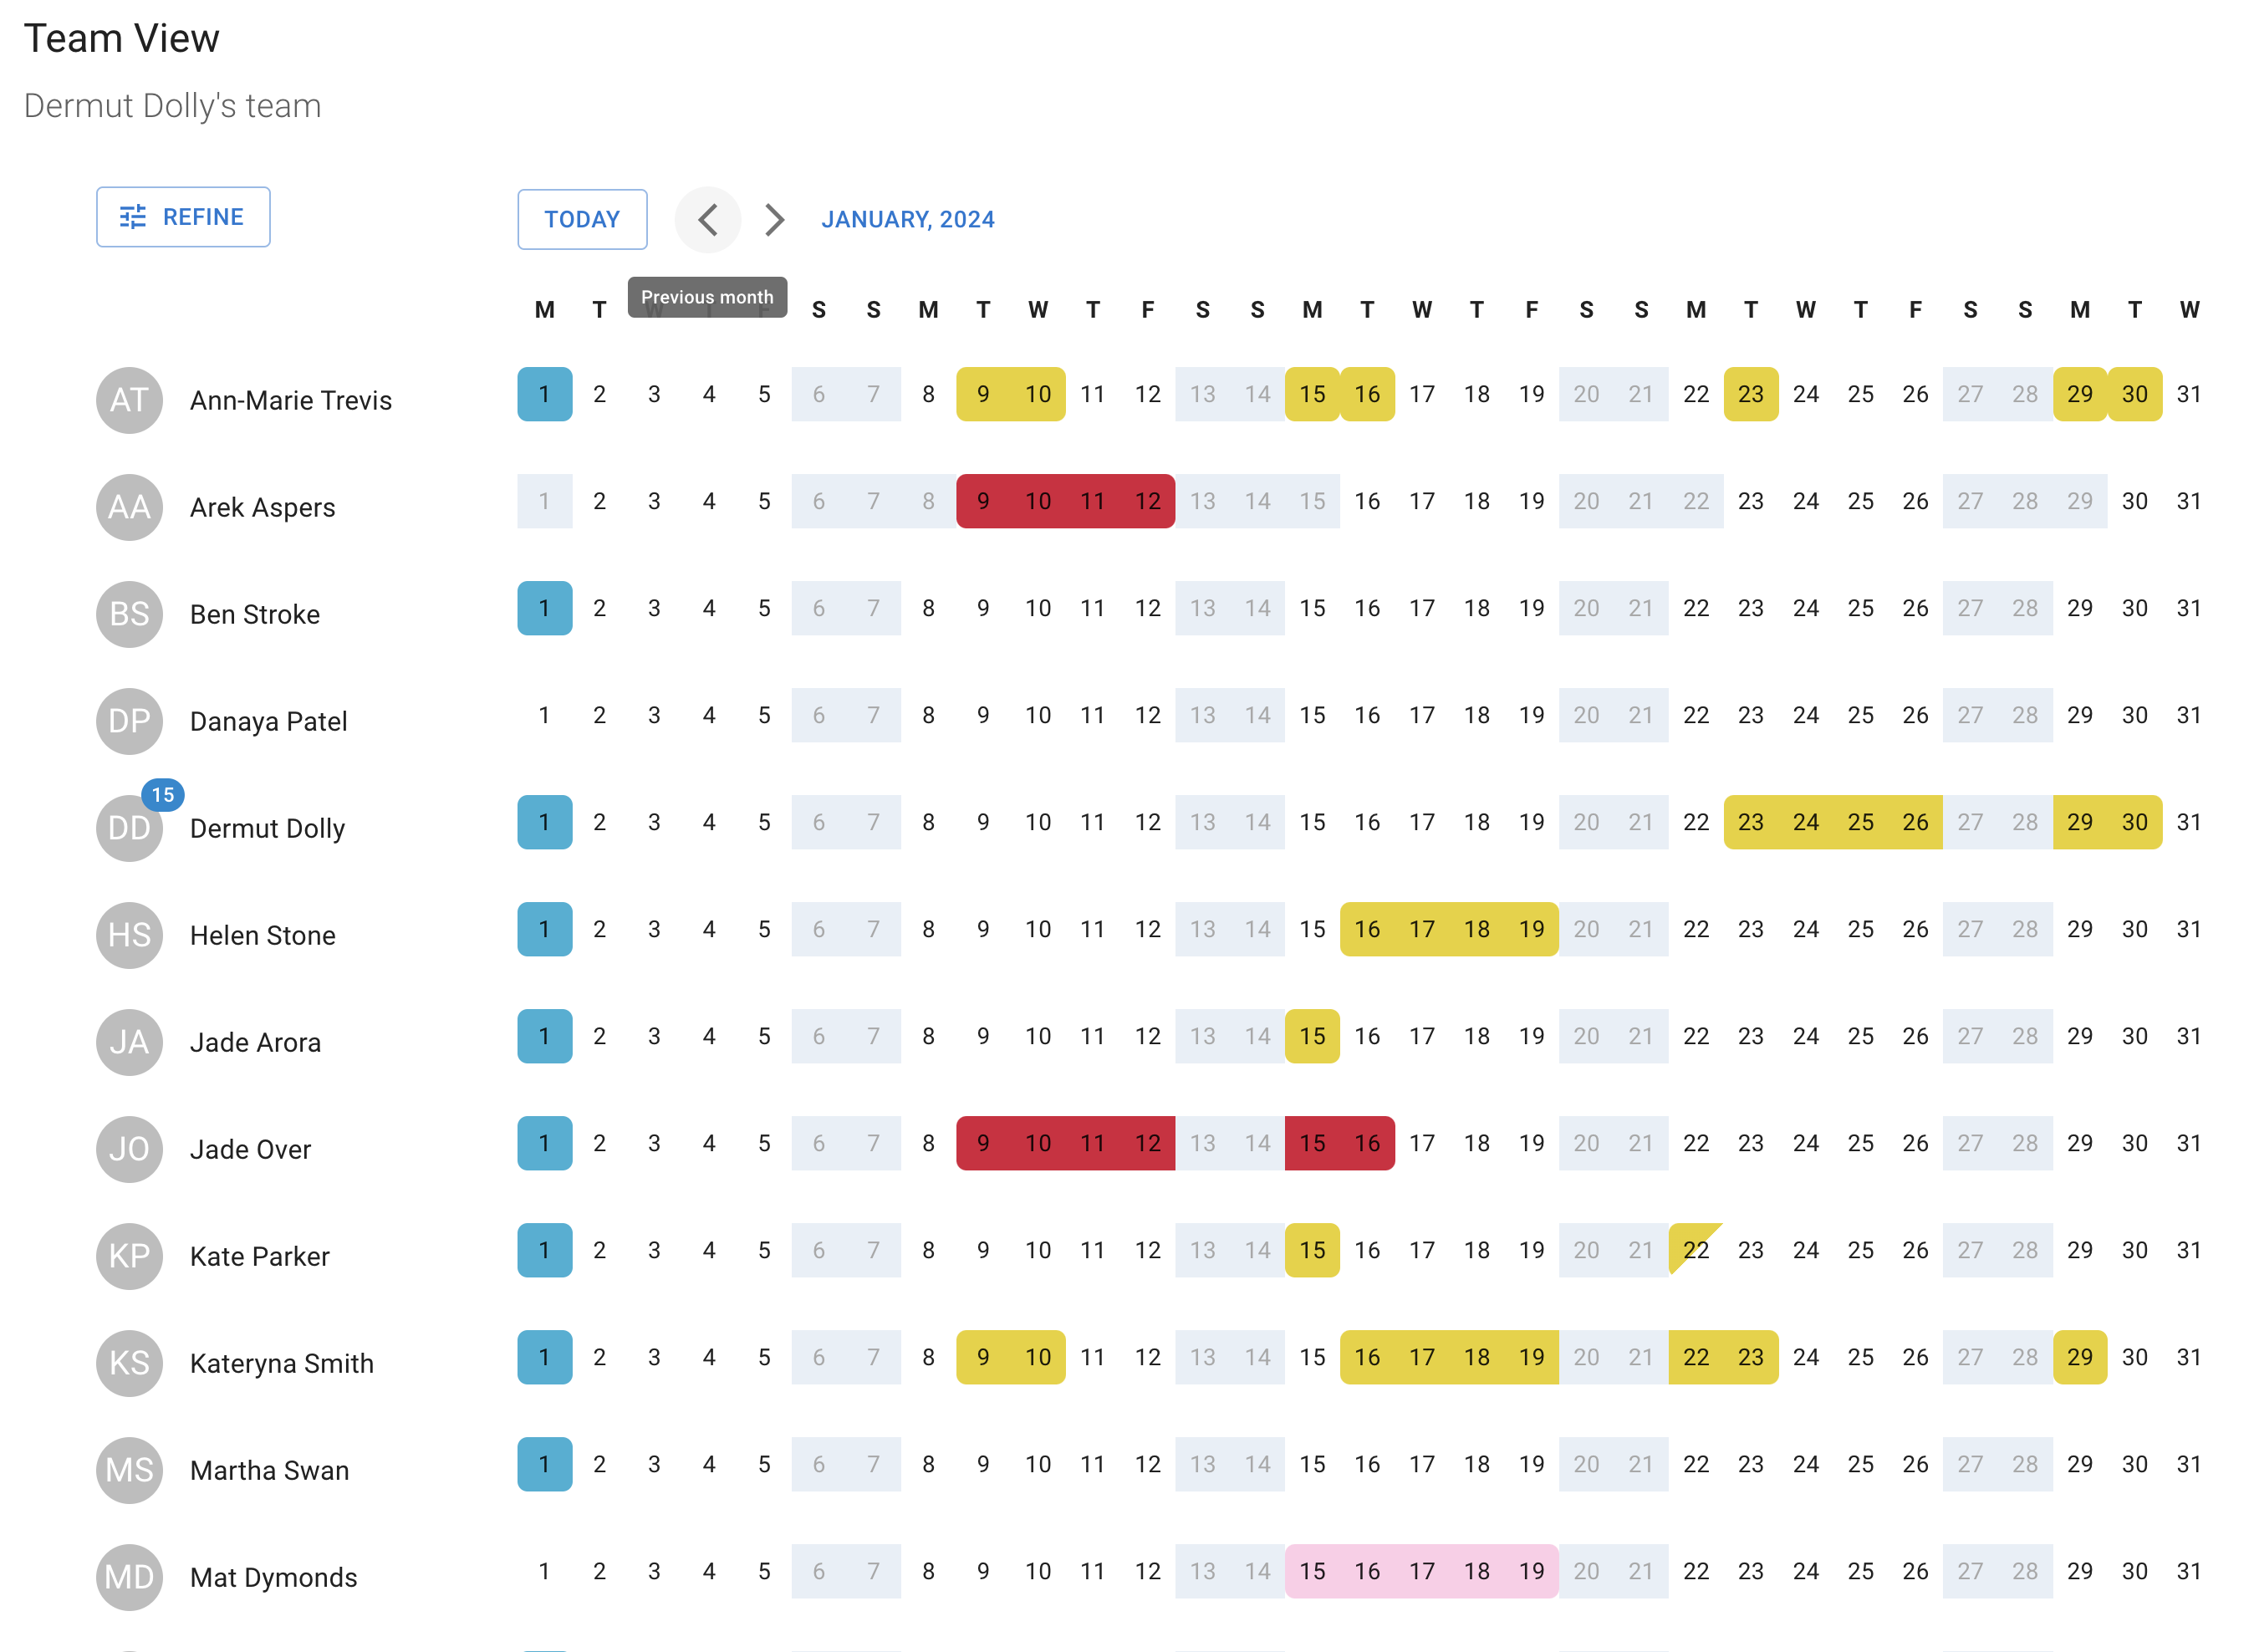The width and height of the screenshot is (2254, 1652).
Task: Open the JANUARY, 2024 month selector
Action: 907,219
